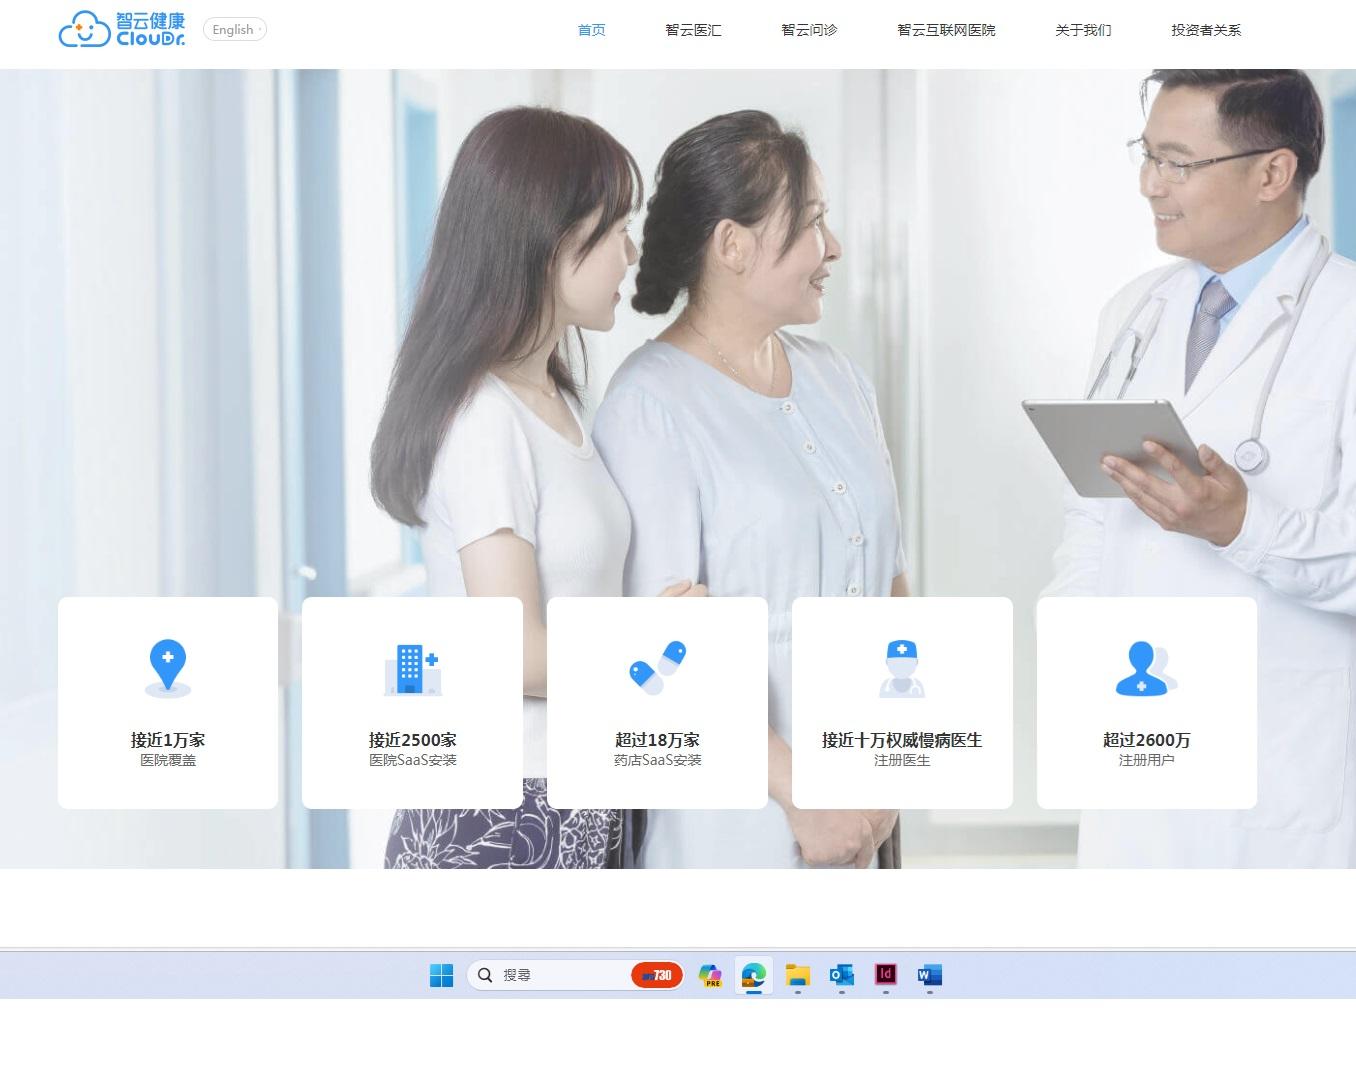Switch to Outlook in the taskbar
Image resolution: width=1356 pixels, height=1080 pixels.
[841, 975]
